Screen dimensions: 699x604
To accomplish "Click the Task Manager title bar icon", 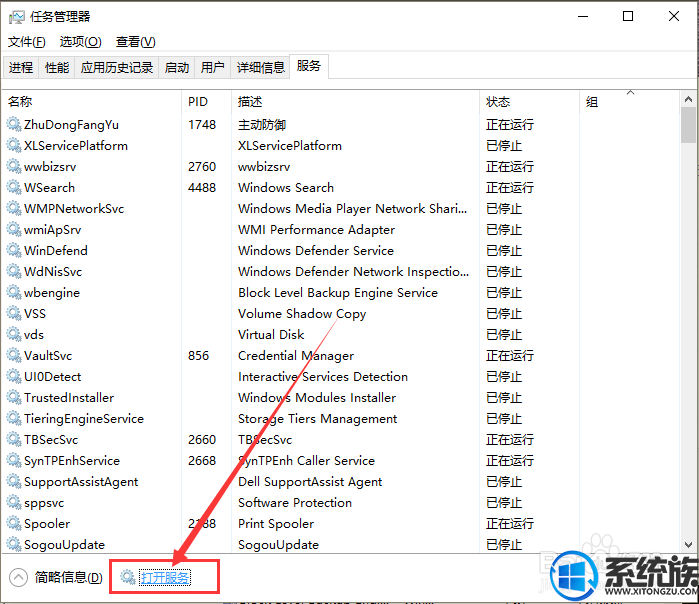I will (x=17, y=17).
